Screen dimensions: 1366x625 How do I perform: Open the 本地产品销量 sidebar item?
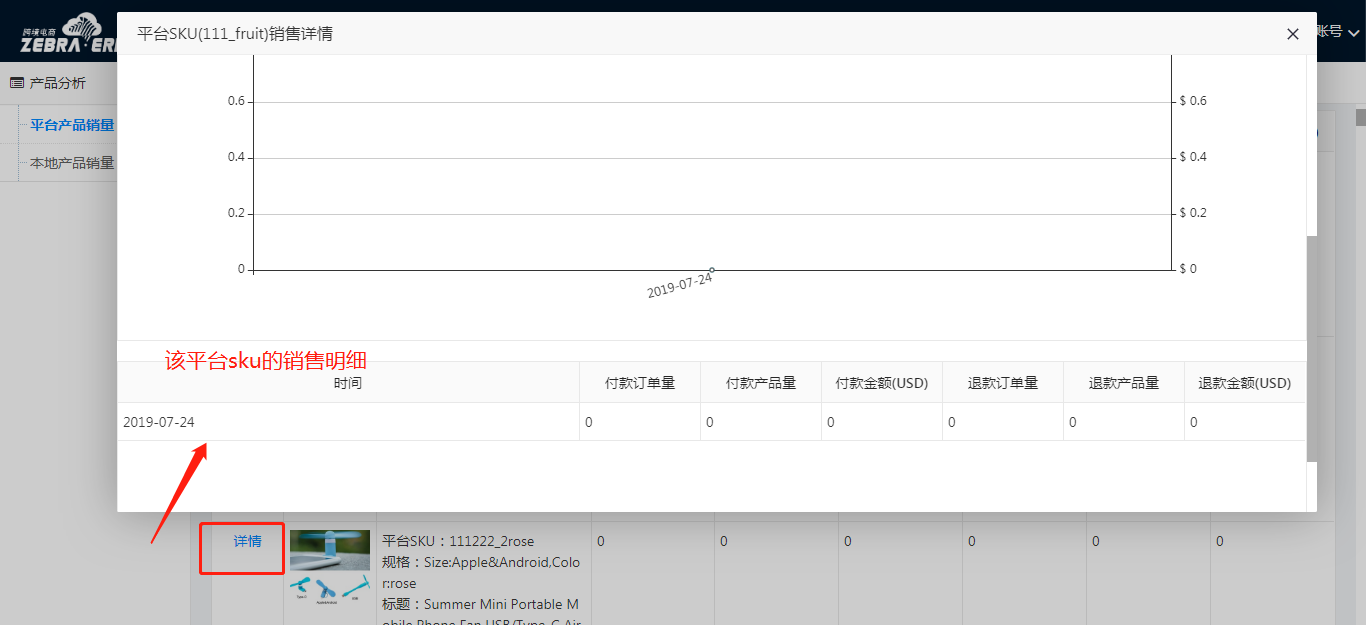point(71,163)
